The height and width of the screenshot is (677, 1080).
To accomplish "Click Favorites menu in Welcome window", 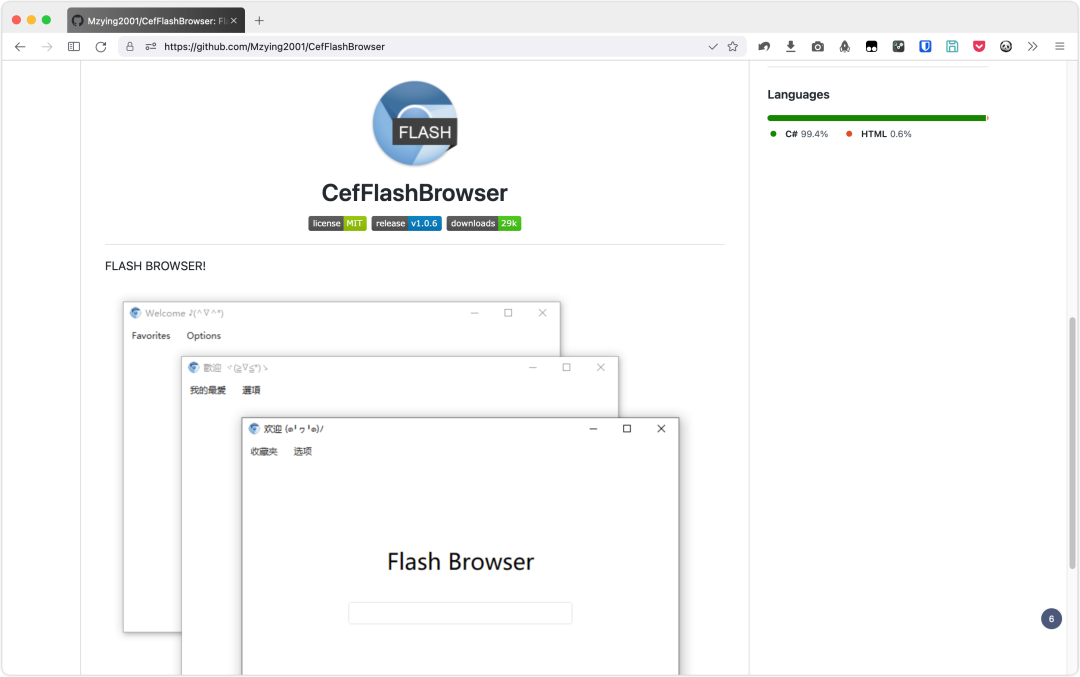I will click(151, 336).
